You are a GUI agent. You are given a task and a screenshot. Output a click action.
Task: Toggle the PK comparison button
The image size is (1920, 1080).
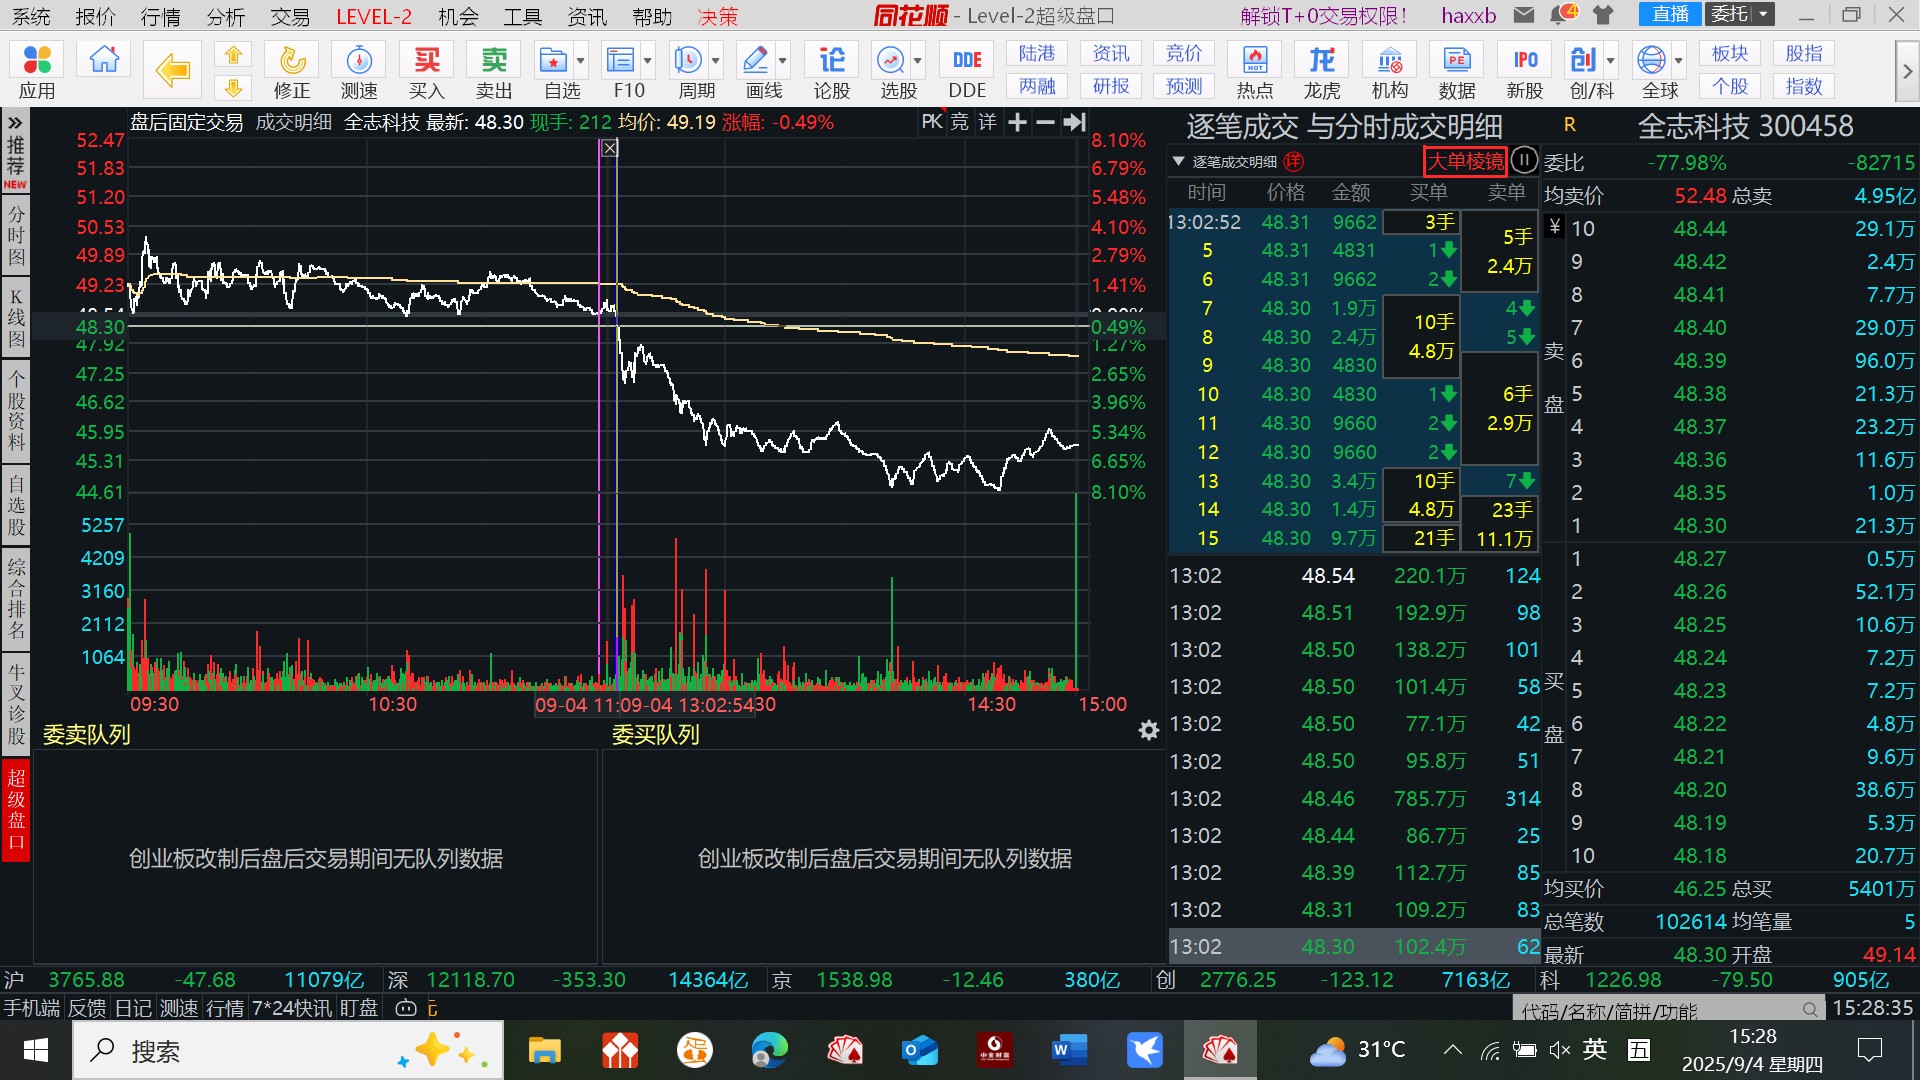point(931,122)
